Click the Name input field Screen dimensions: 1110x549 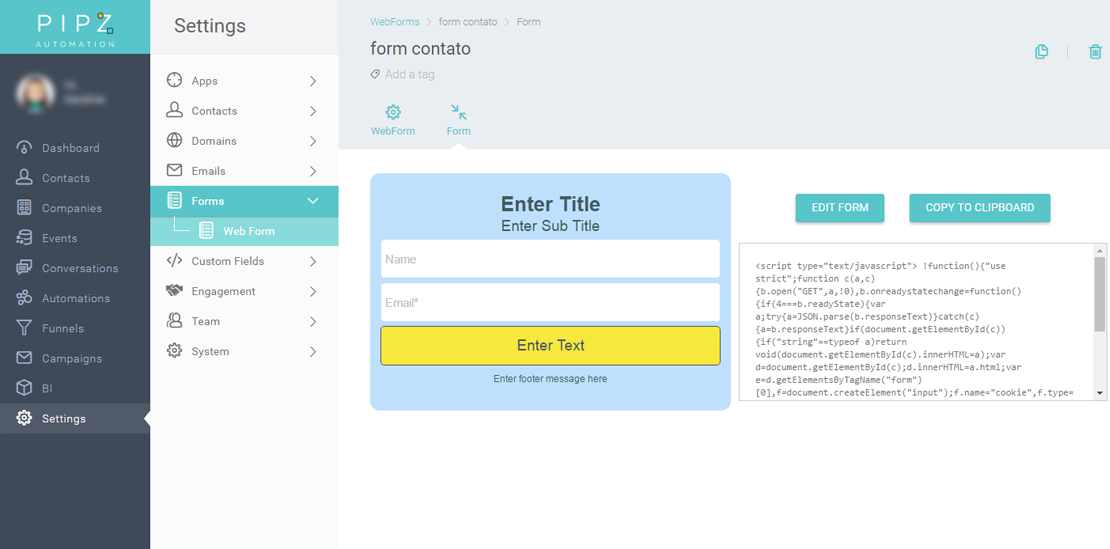point(550,259)
